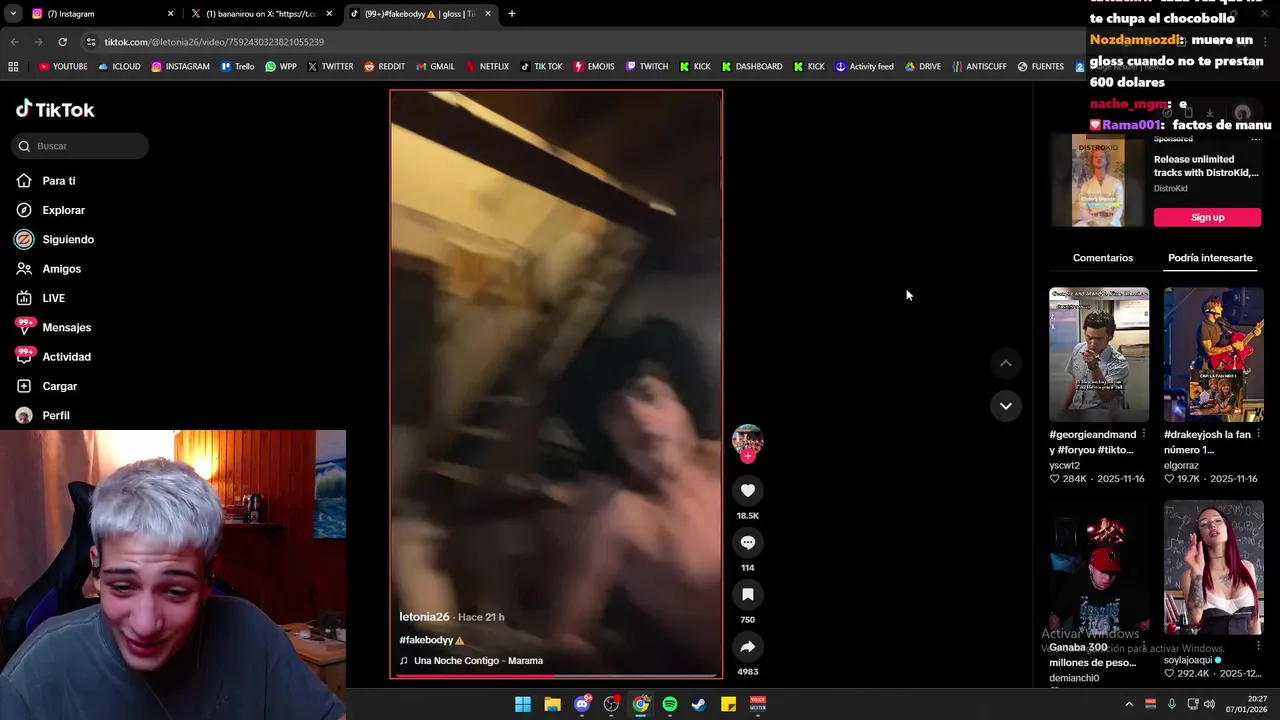Go to previous video arrow
The height and width of the screenshot is (720, 1280).
tap(1005, 363)
